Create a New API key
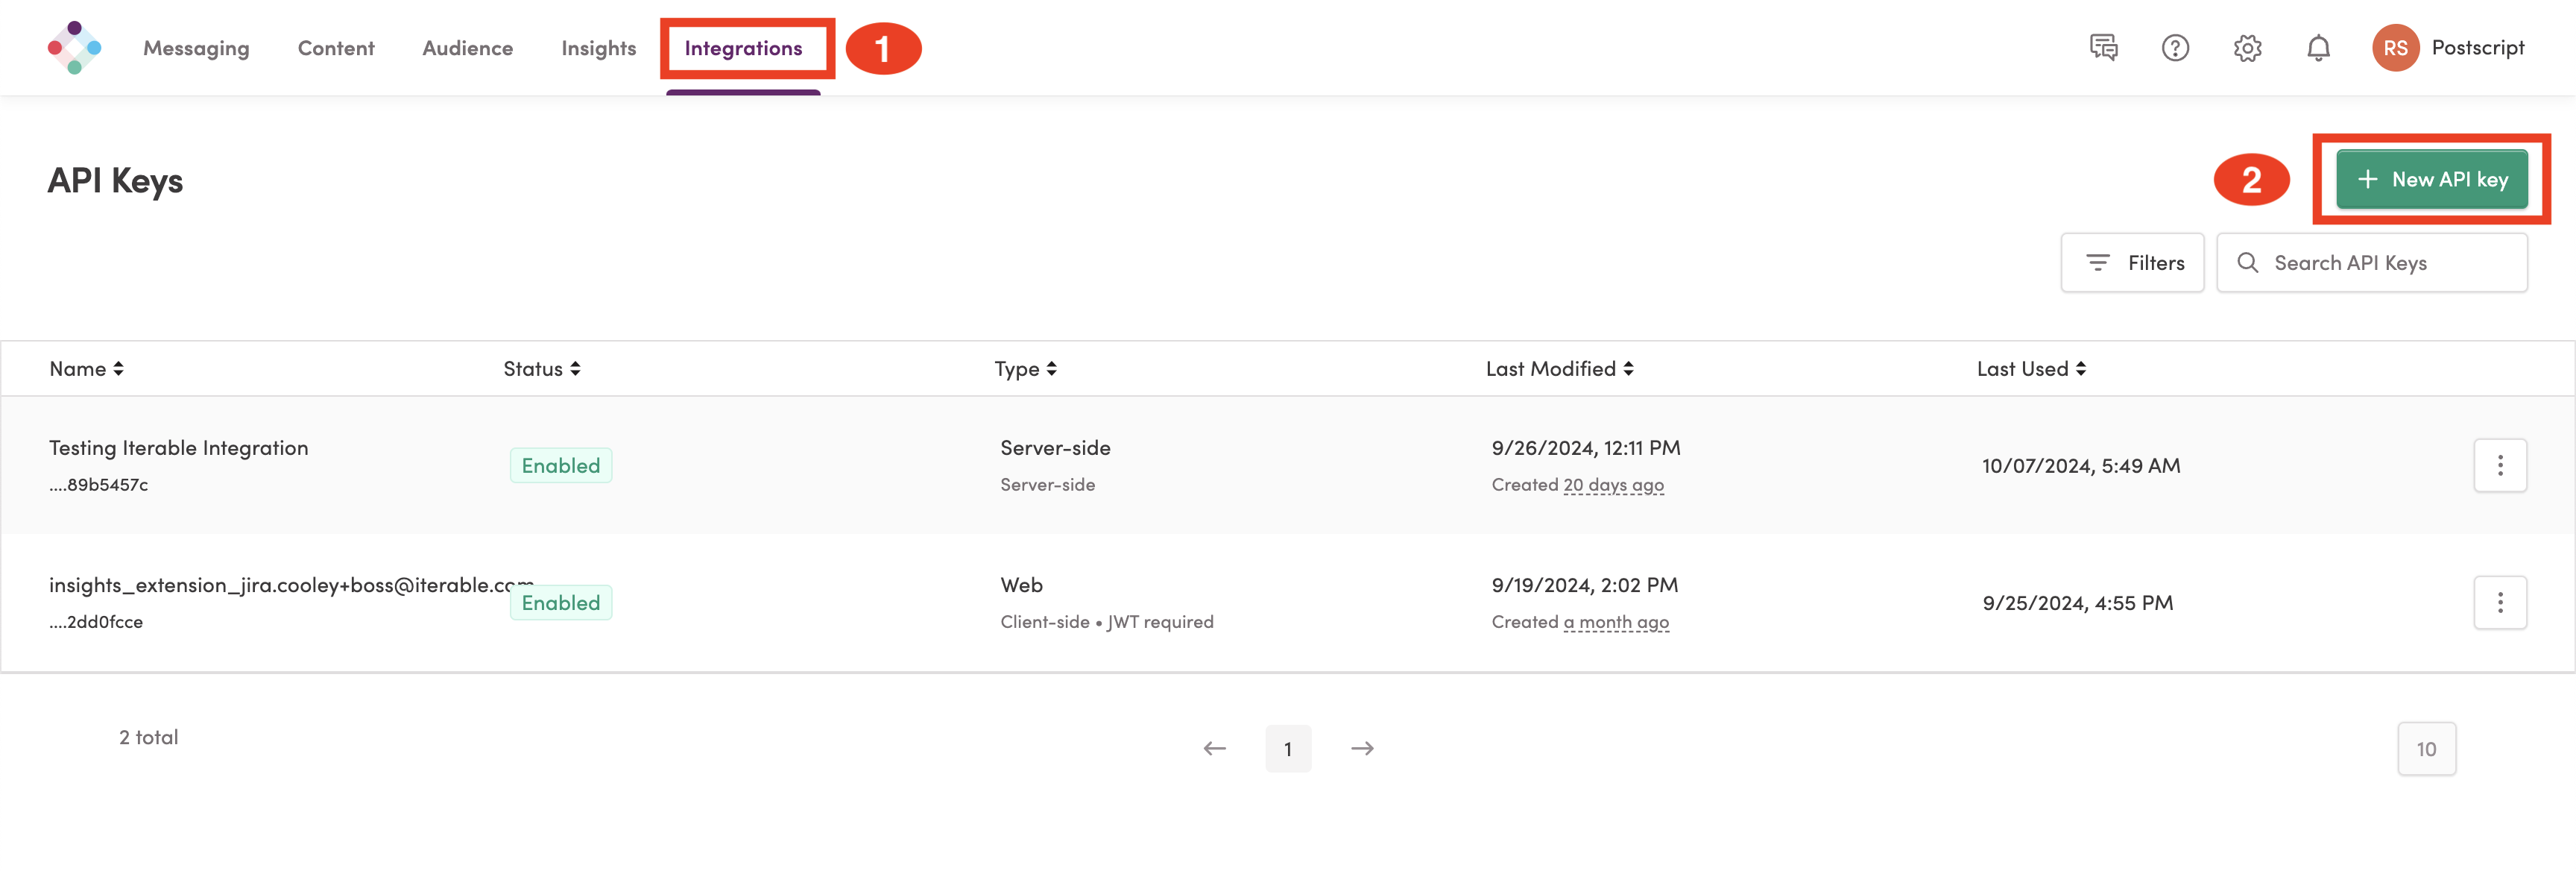2576x871 pixels. tap(2431, 179)
